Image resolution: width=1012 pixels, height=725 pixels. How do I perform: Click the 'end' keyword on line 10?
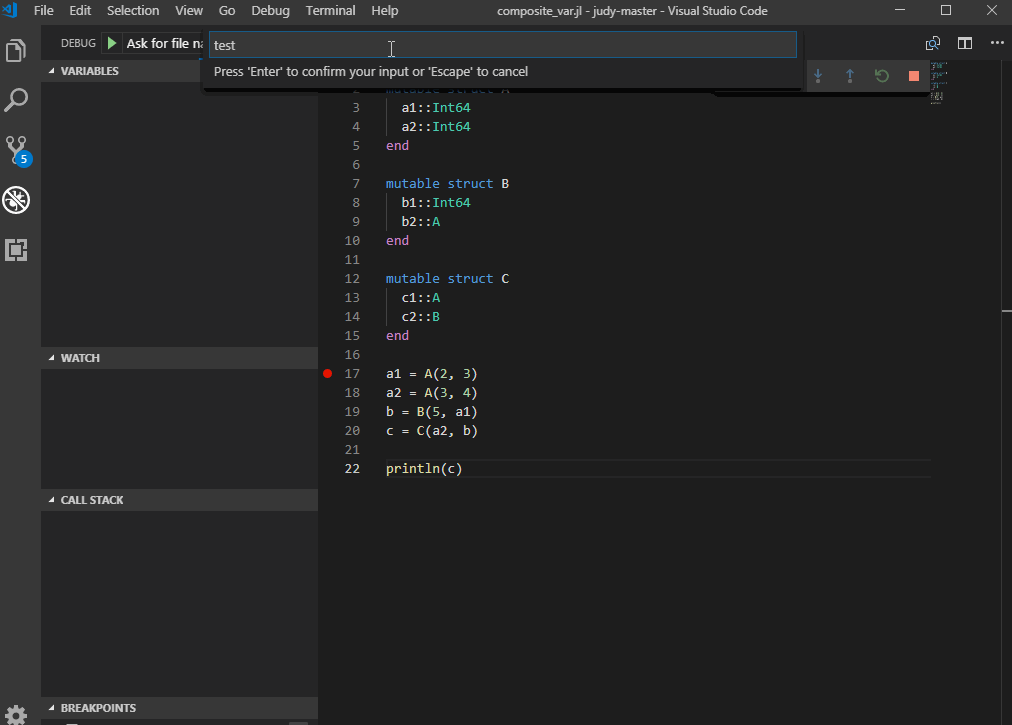pos(397,240)
